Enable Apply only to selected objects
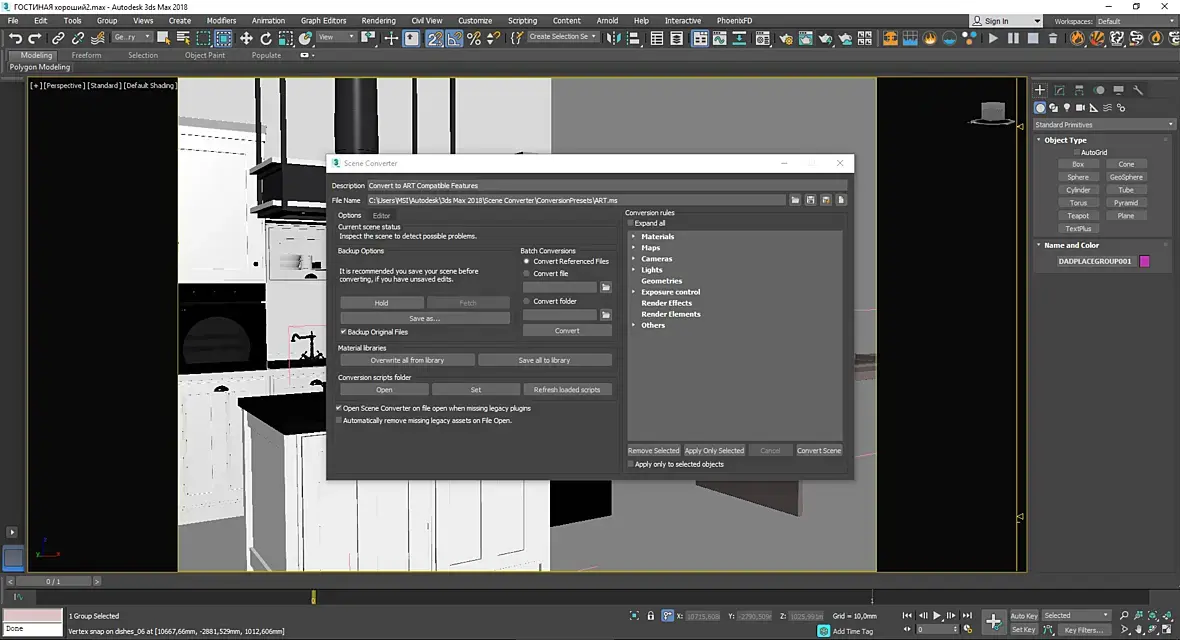The width and height of the screenshot is (1180, 640). 631,464
